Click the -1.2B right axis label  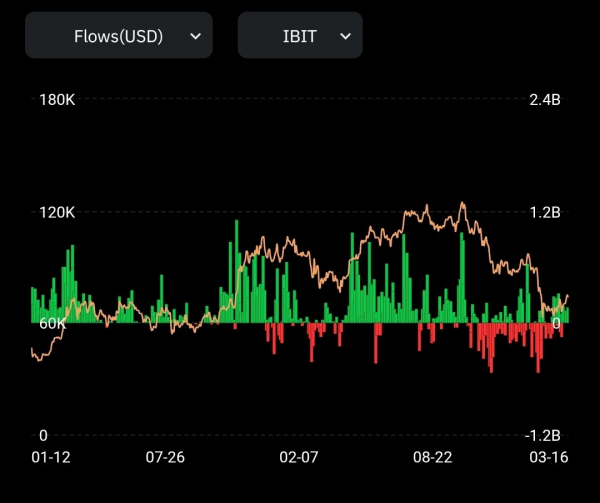coord(543,436)
